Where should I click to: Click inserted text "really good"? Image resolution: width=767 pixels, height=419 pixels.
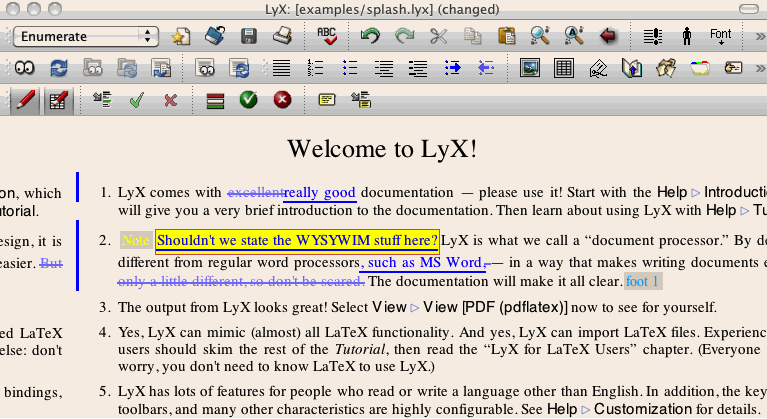pyautogui.click(x=319, y=193)
